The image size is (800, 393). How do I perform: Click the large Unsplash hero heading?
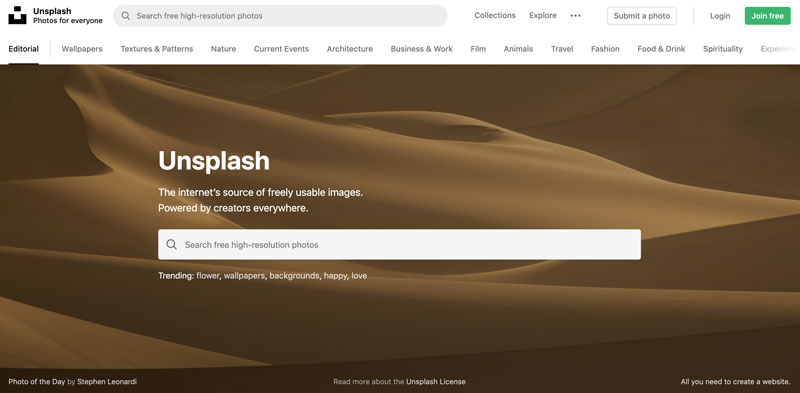coord(214,161)
